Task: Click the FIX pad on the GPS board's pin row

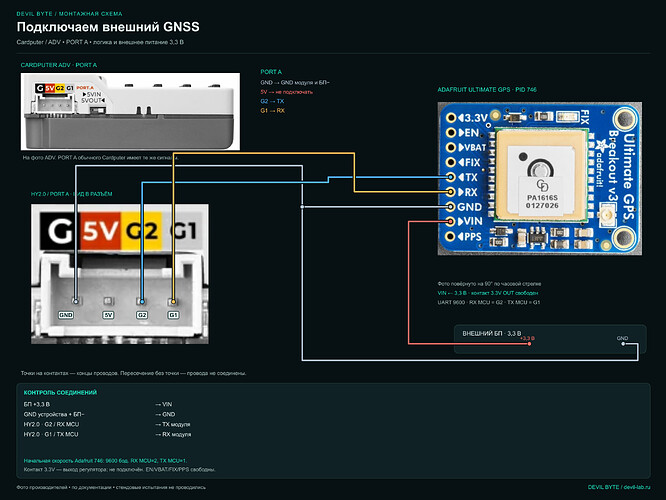Action: click(x=451, y=162)
